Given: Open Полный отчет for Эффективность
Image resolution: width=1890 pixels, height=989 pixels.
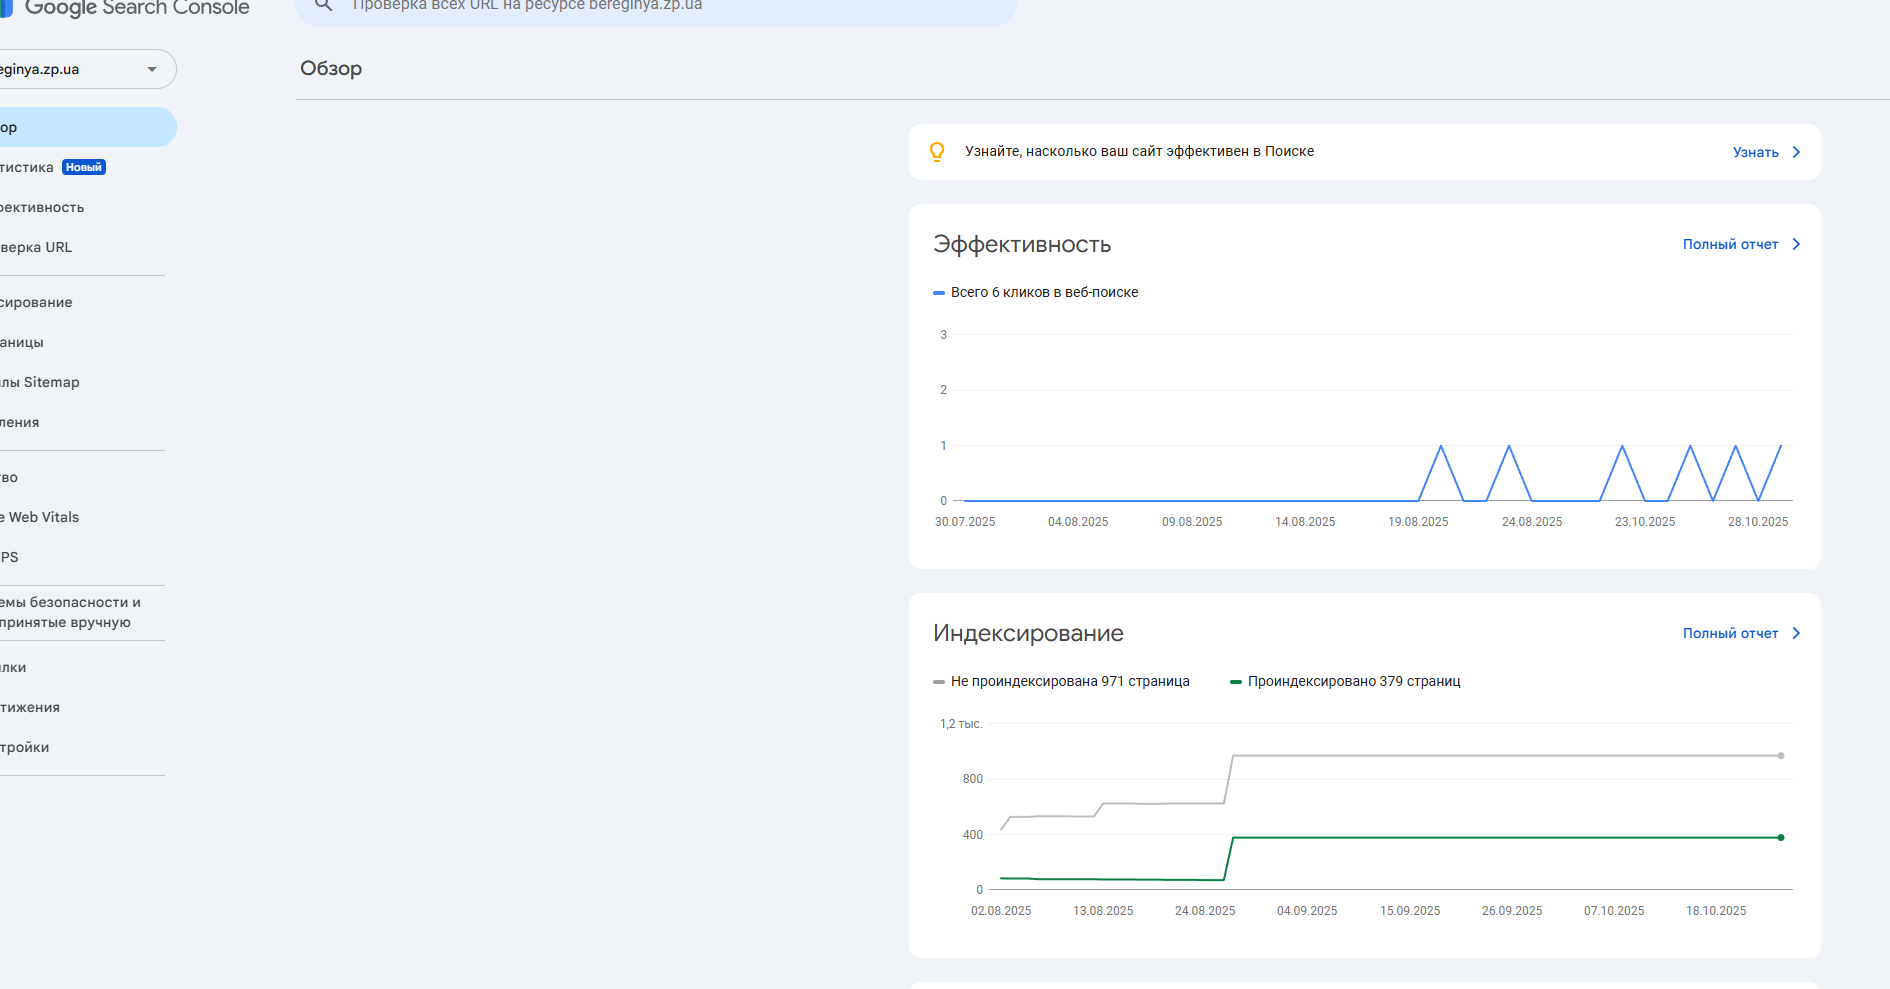Looking at the screenshot, I should (x=1730, y=244).
